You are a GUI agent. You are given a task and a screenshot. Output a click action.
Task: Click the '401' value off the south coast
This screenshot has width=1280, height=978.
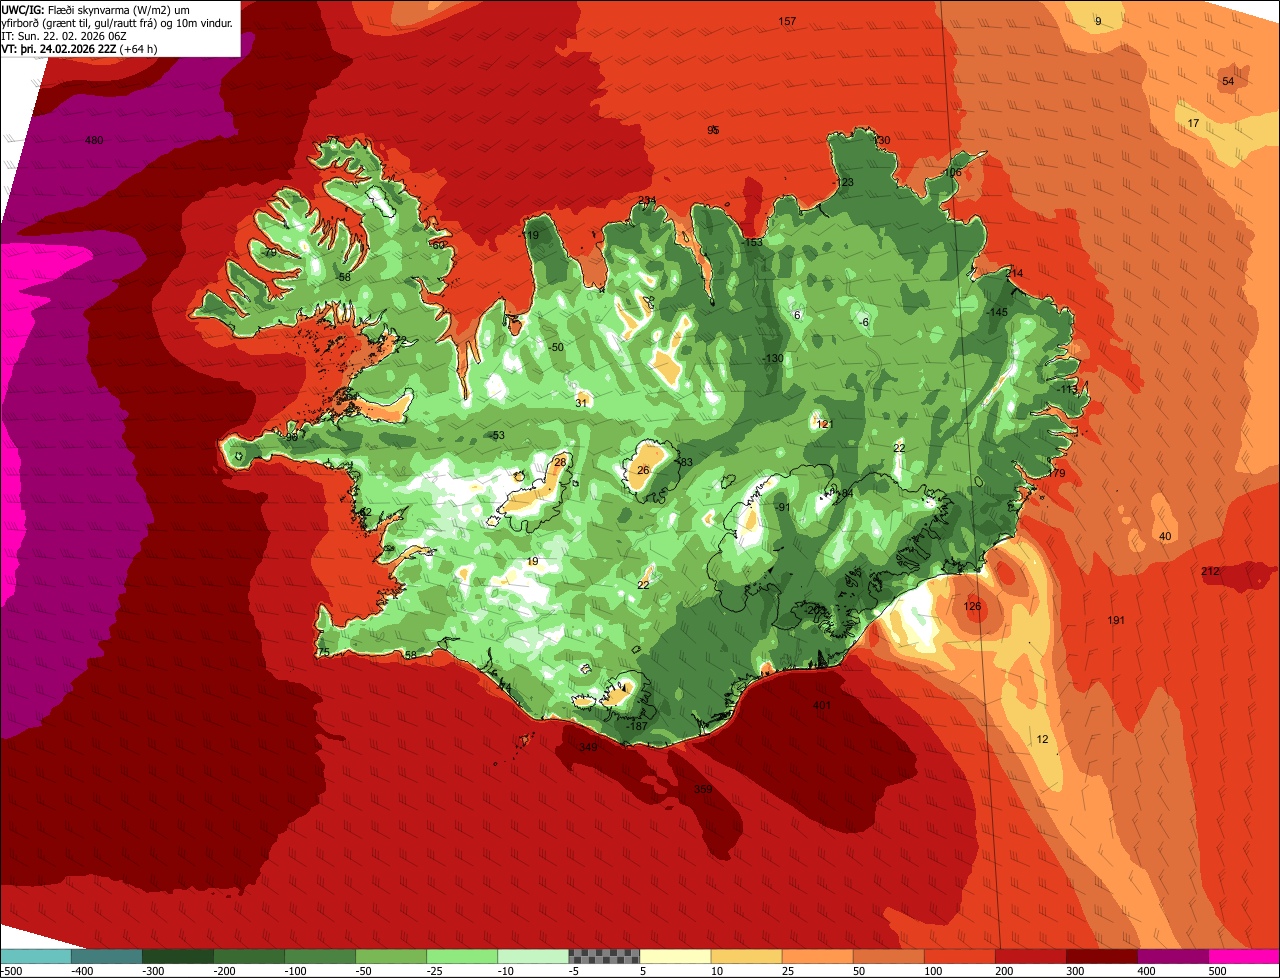[x=822, y=705]
